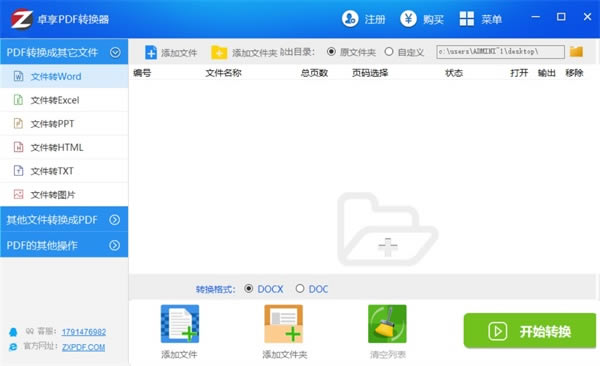Click the image file icon in sidebar
This screenshot has width=600, height=366.
[18, 194]
